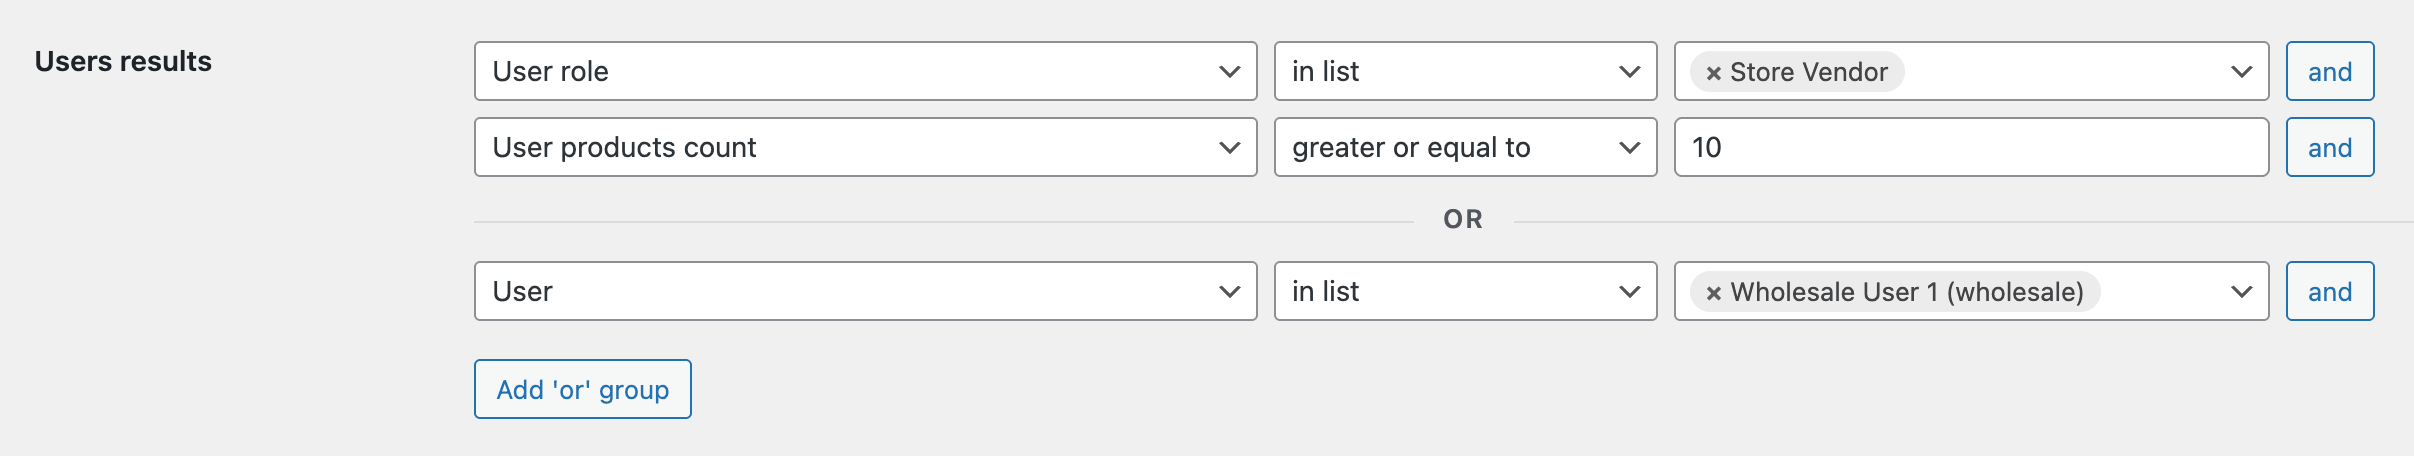Screen dimensions: 2414x456
Task: Click the chevron on the User select
Action: tap(1229, 291)
